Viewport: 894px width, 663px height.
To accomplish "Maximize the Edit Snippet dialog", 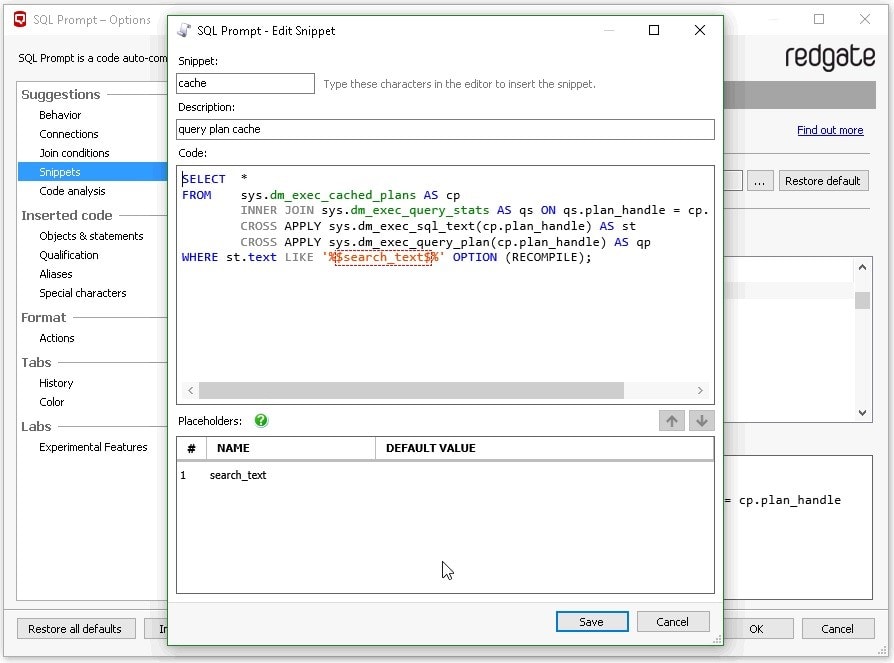I will pyautogui.click(x=654, y=30).
